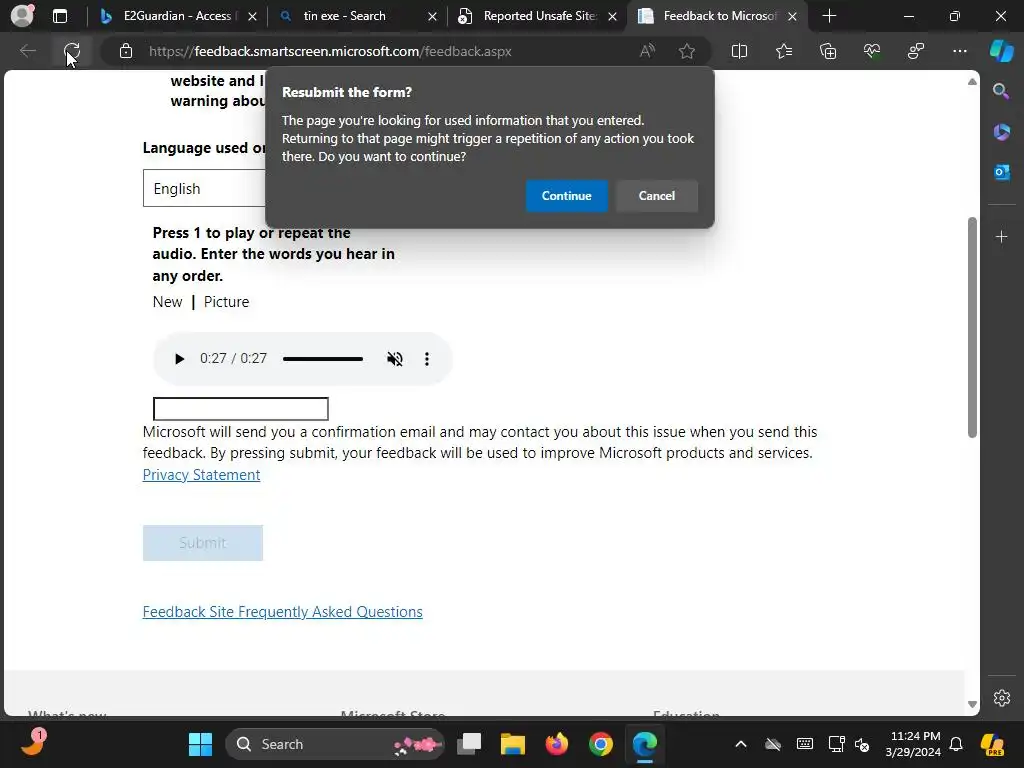Open the touch keyboard tray icon
The width and height of the screenshot is (1024, 768).
[x=805, y=744]
